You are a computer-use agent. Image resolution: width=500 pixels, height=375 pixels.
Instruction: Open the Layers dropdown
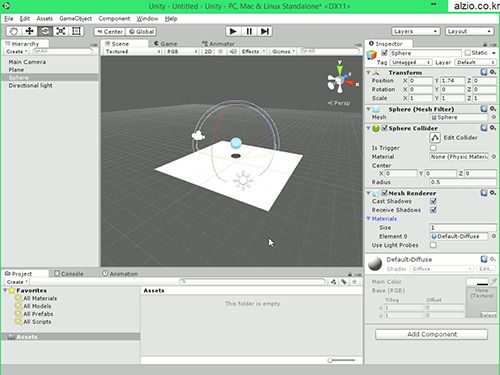415,31
